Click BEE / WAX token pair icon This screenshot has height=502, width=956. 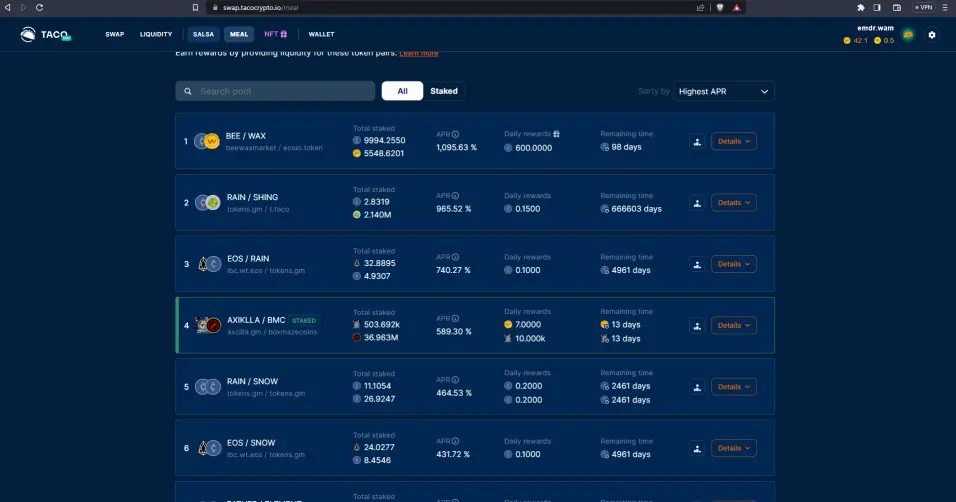point(207,142)
